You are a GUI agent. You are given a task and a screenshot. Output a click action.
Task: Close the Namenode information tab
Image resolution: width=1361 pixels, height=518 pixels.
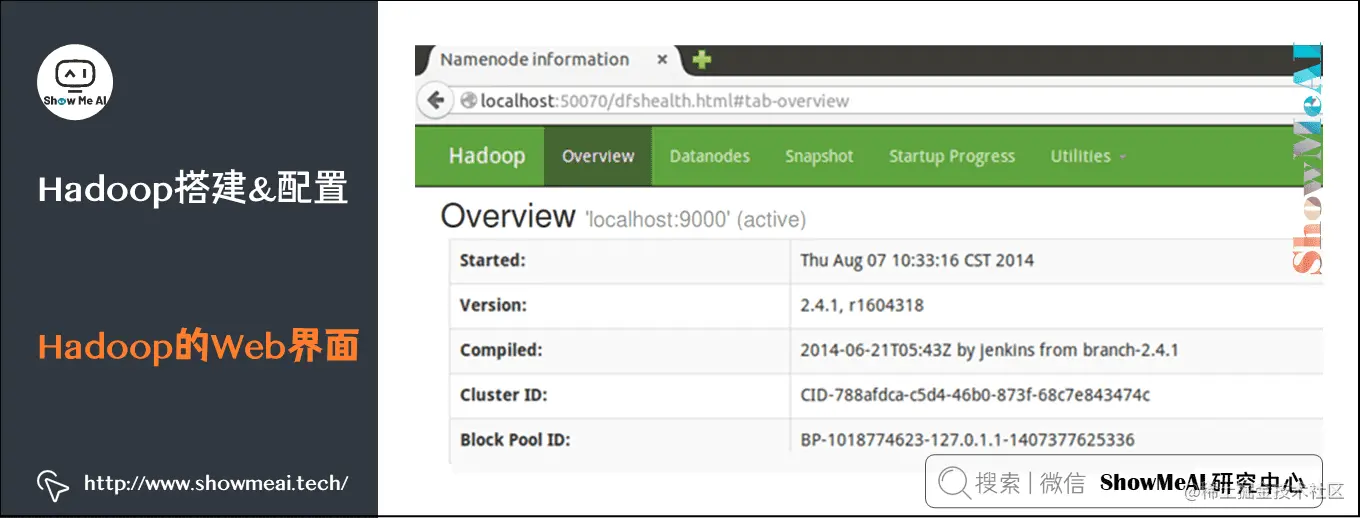[x=662, y=60]
